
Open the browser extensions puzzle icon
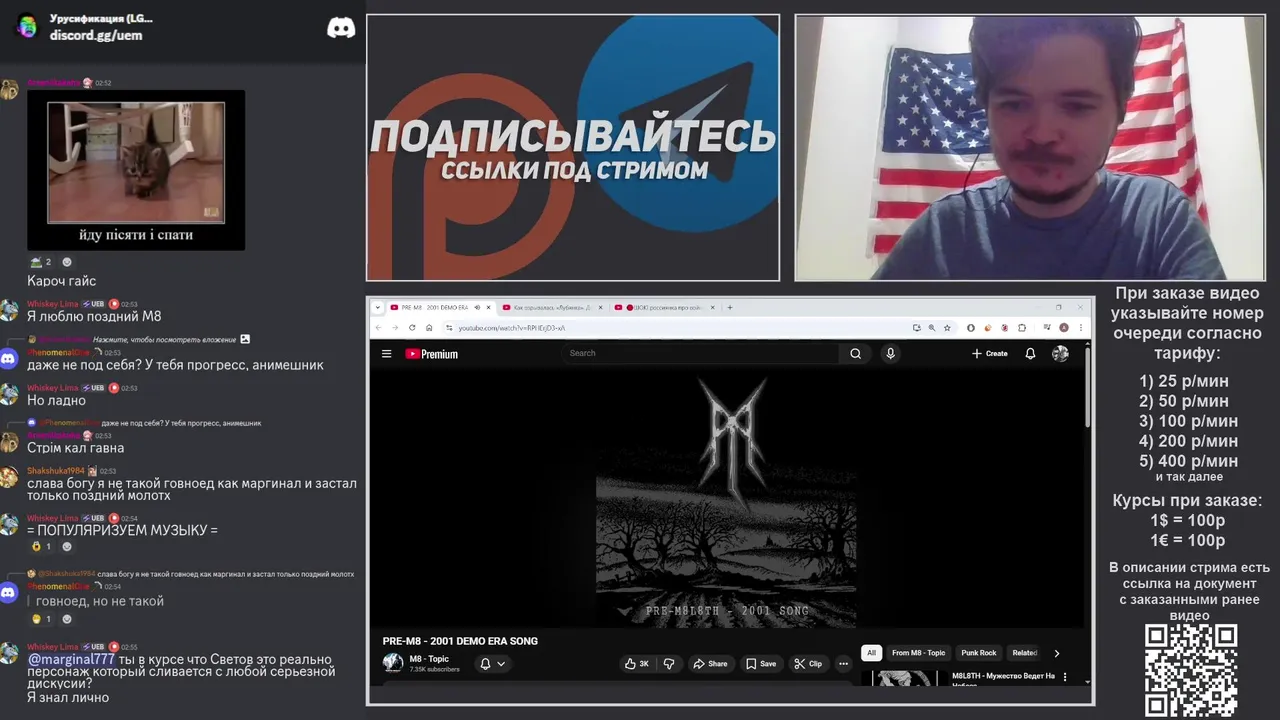click(1022, 327)
